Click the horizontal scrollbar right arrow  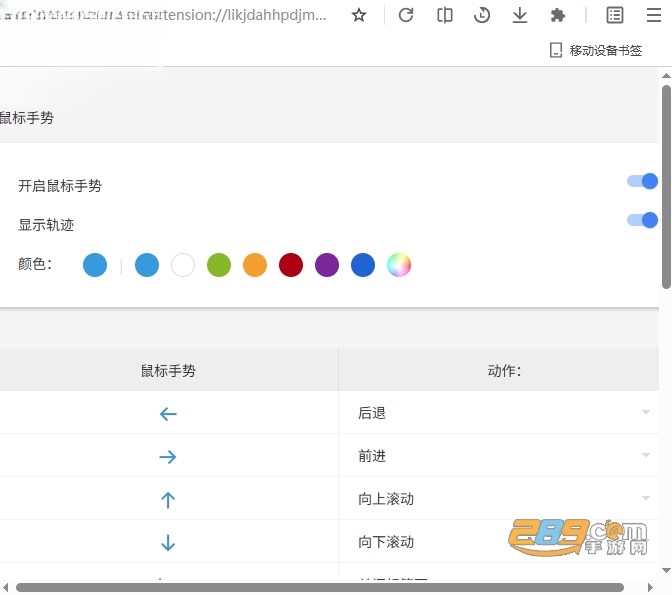tap(650, 587)
